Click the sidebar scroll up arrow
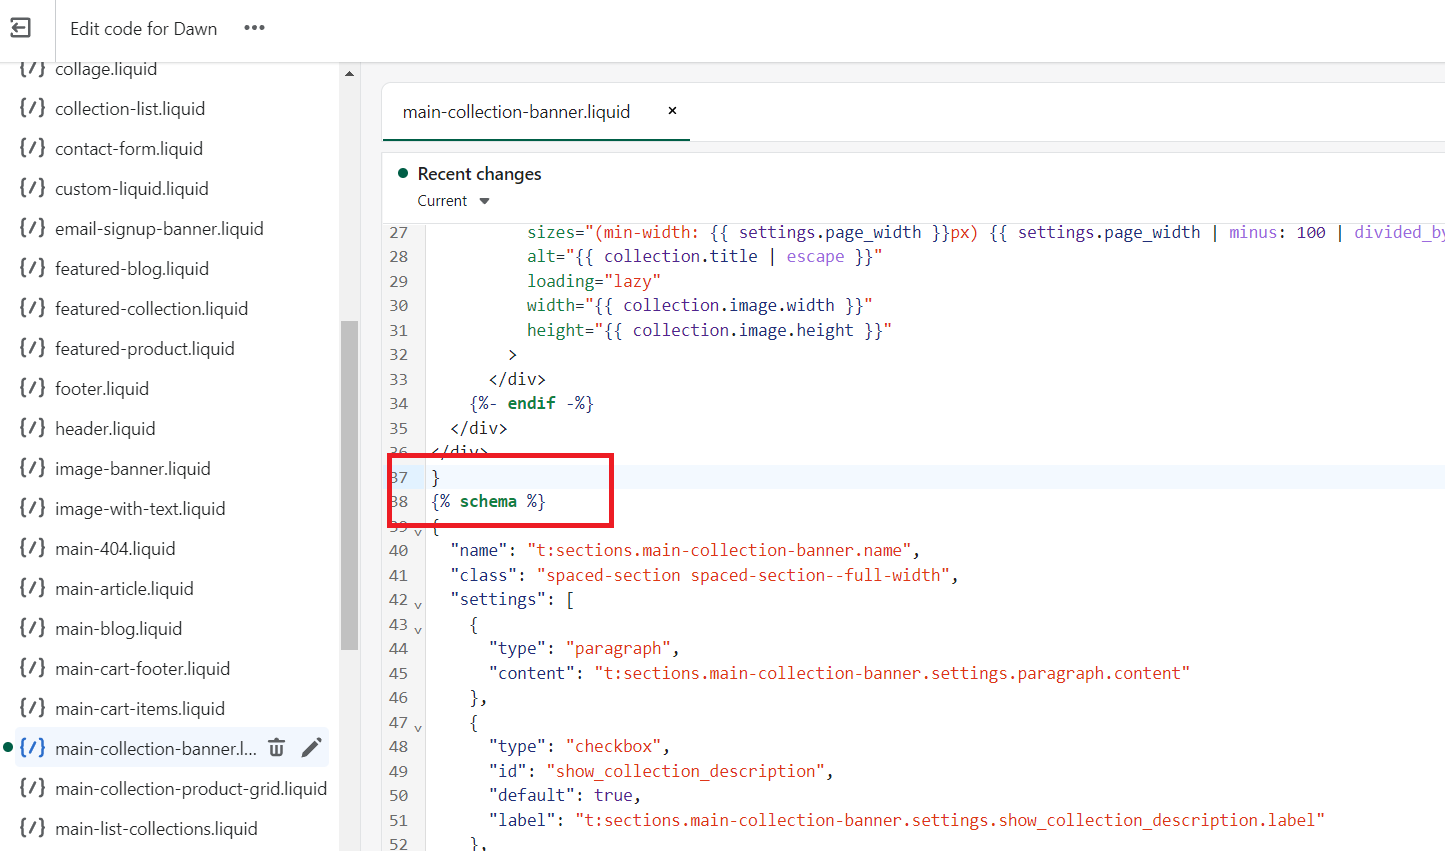 (349, 74)
